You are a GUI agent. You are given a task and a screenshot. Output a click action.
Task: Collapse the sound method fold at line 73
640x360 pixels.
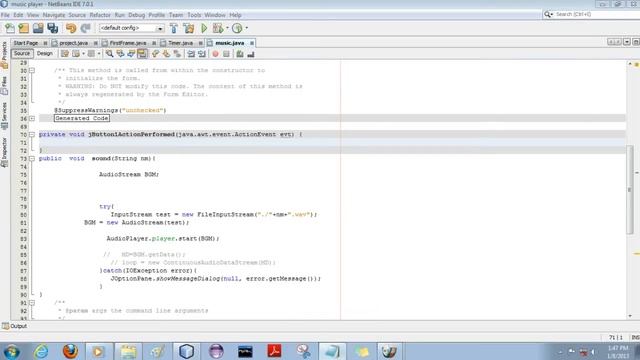32,159
